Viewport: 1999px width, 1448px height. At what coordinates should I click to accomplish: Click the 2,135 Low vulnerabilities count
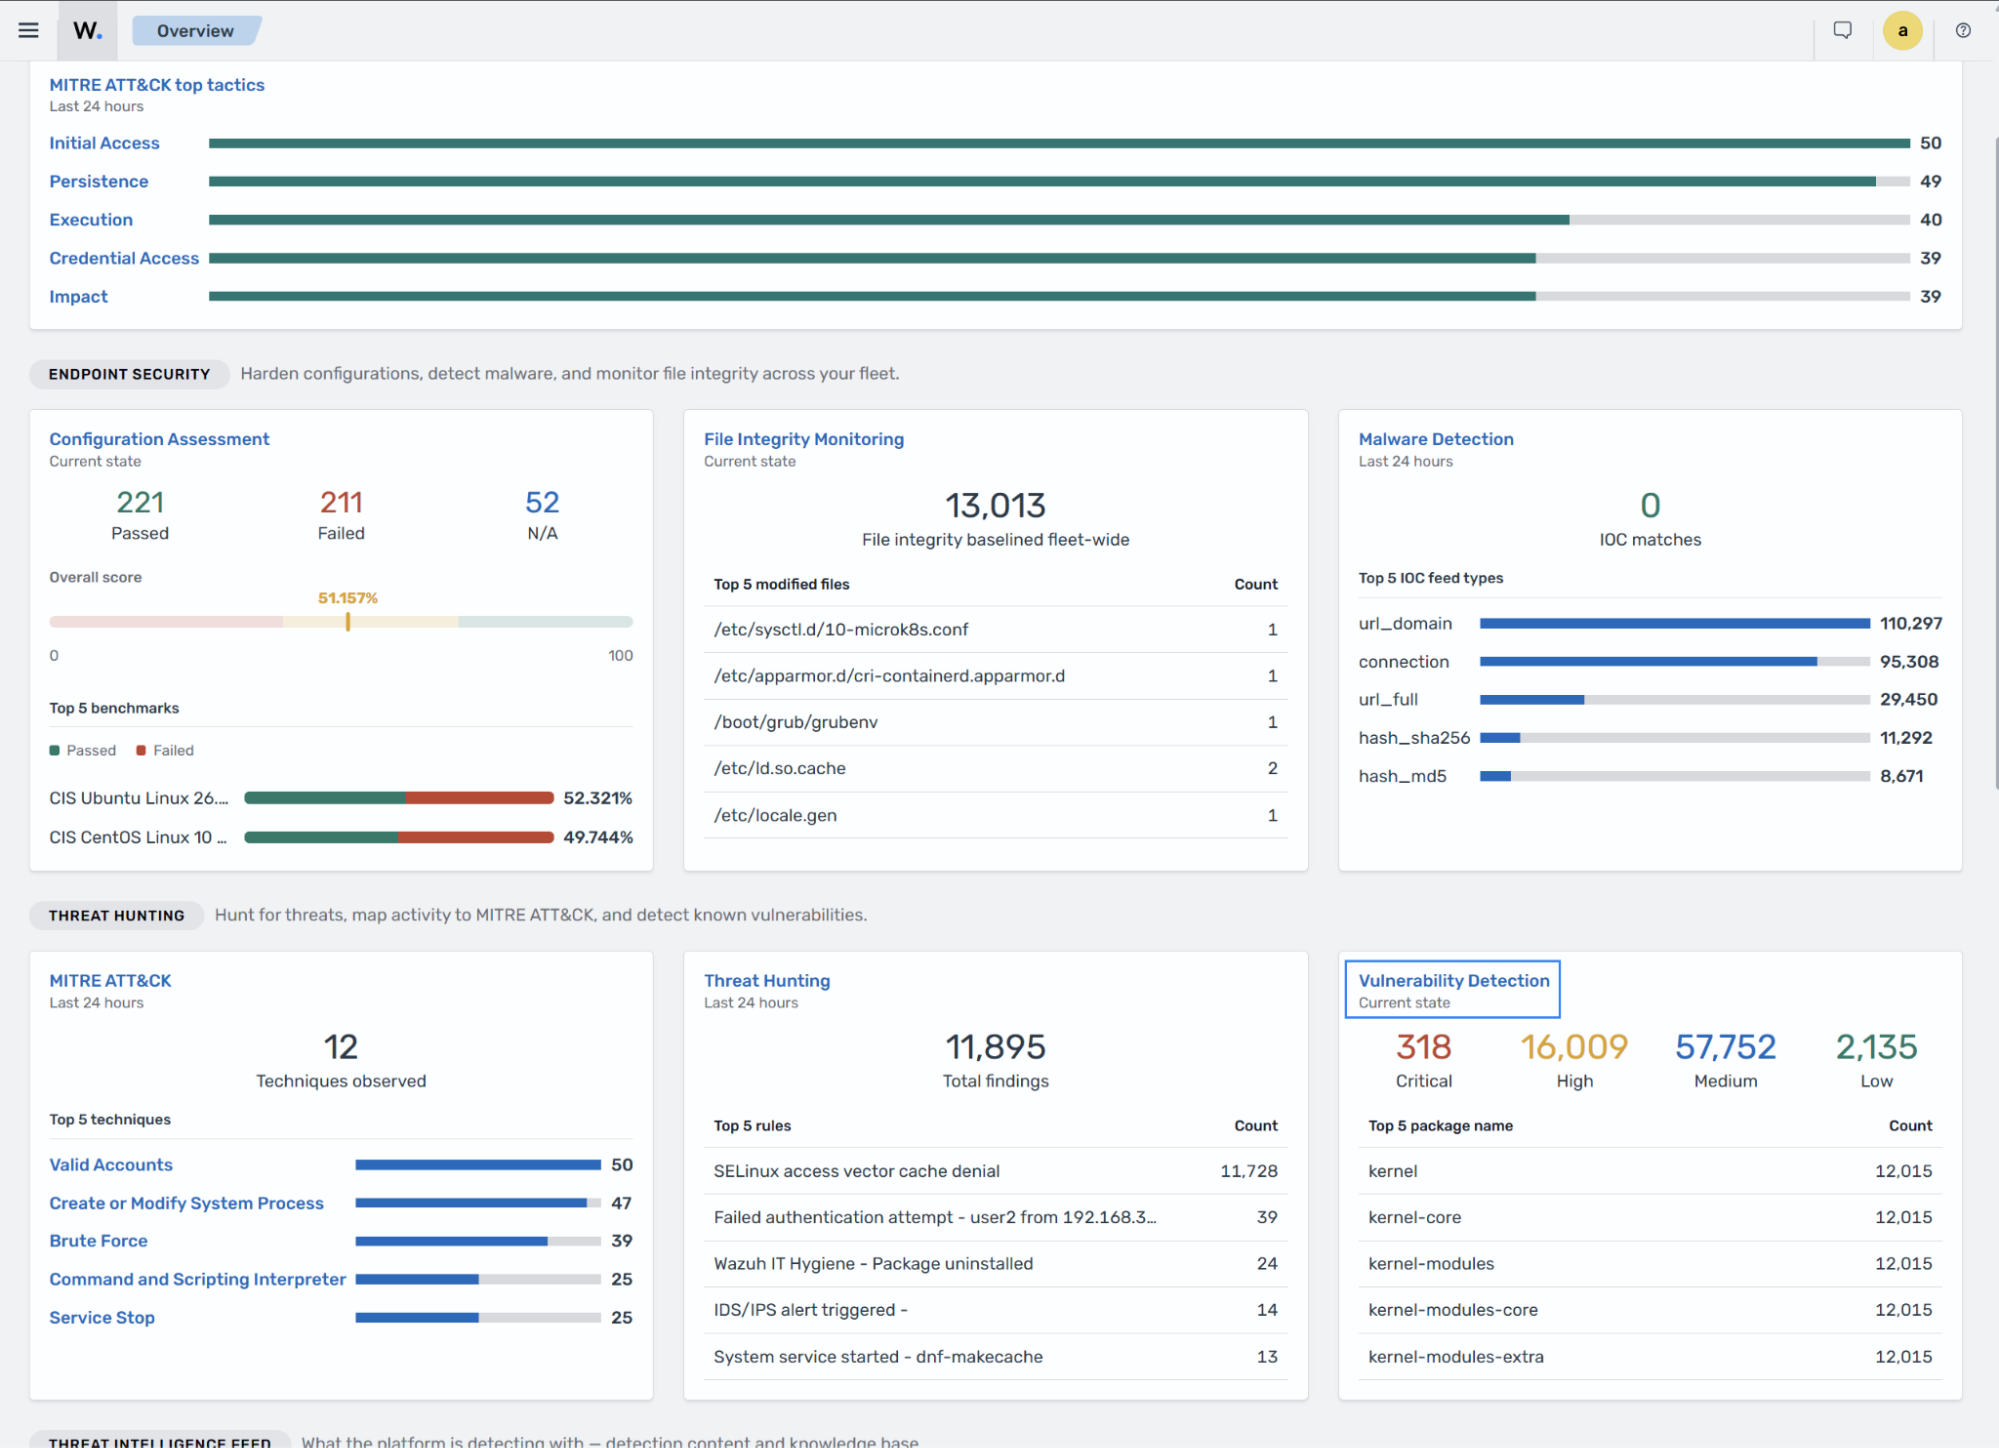point(1876,1047)
